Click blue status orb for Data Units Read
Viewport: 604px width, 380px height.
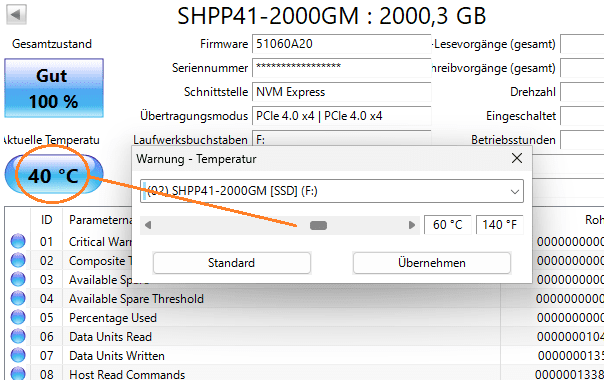pyautogui.click(x=18, y=336)
